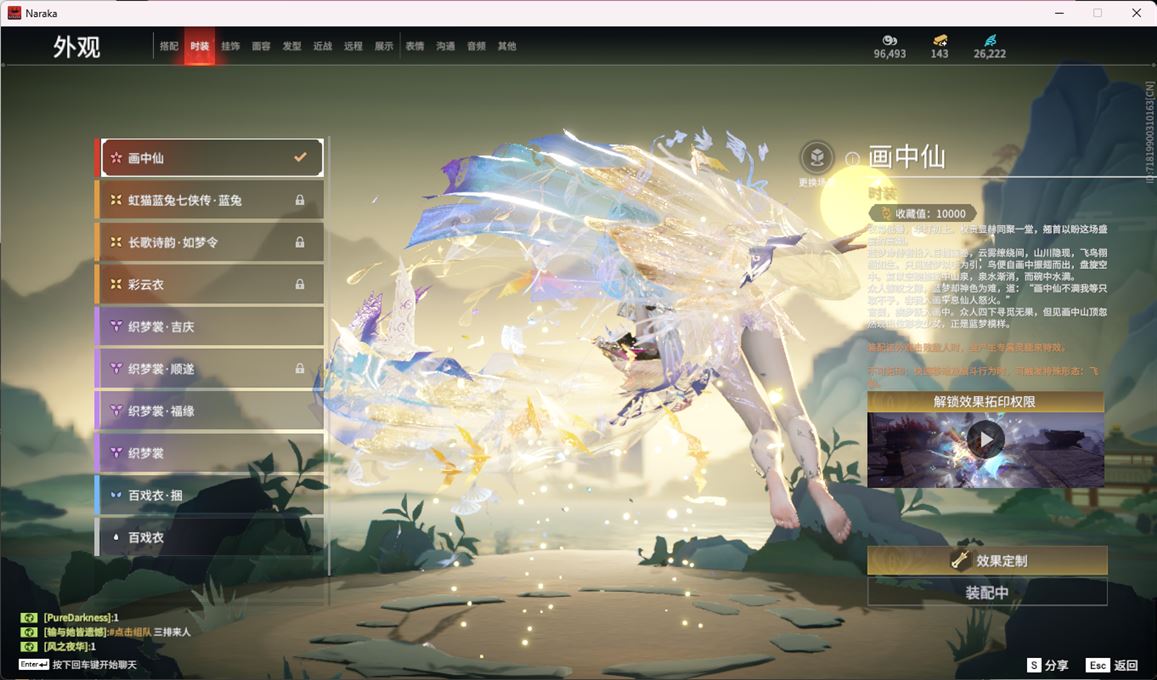This screenshot has height=680, width=1157.
Task: Select the 织梦裳·吉庆 outfit
Action: tap(210, 326)
